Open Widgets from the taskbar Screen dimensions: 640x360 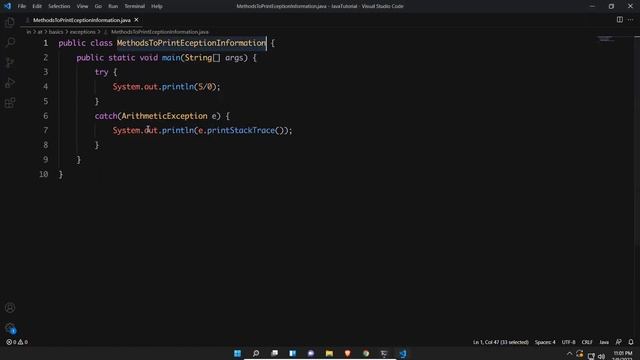click(x=293, y=353)
